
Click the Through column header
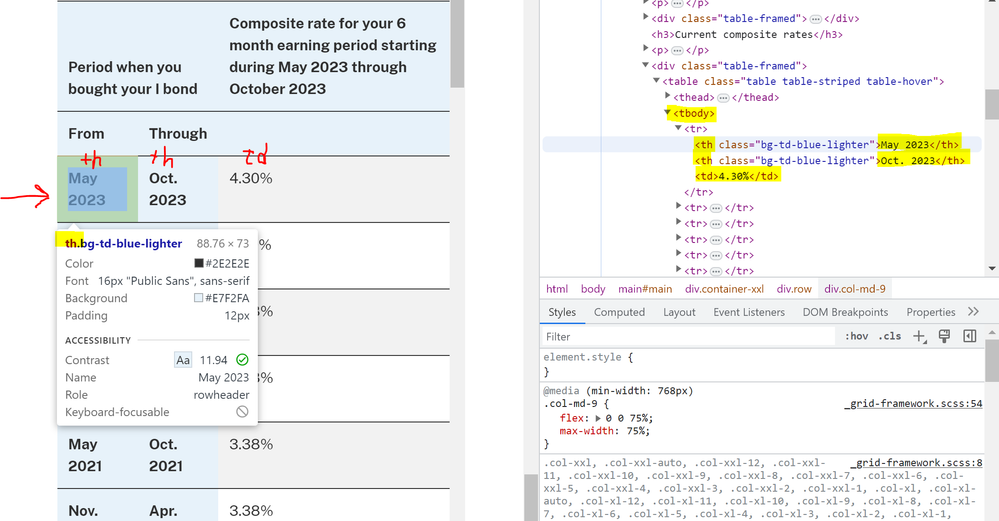(178, 134)
